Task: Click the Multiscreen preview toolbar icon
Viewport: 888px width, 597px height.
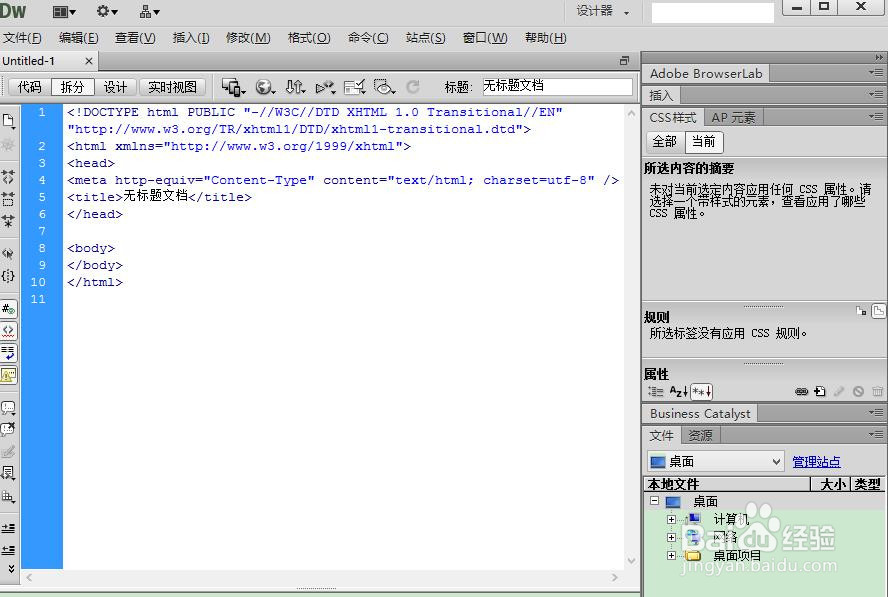Action: [233, 87]
